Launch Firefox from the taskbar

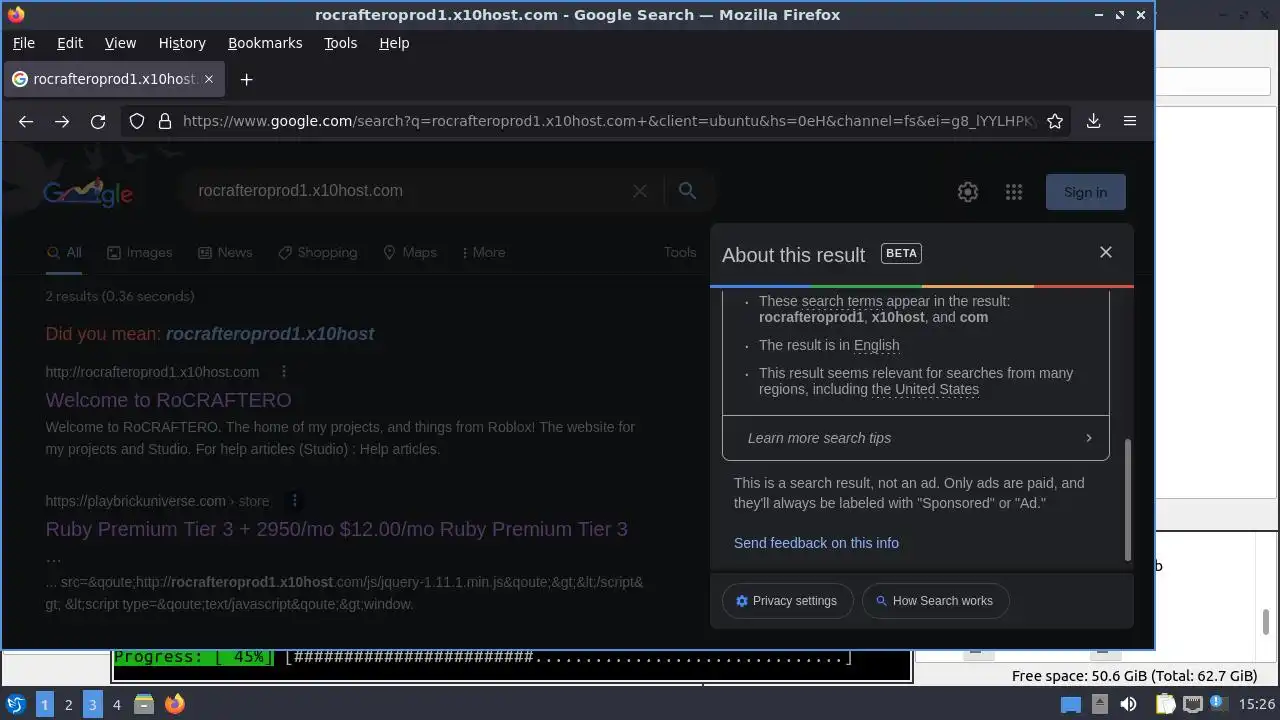tap(175, 704)
